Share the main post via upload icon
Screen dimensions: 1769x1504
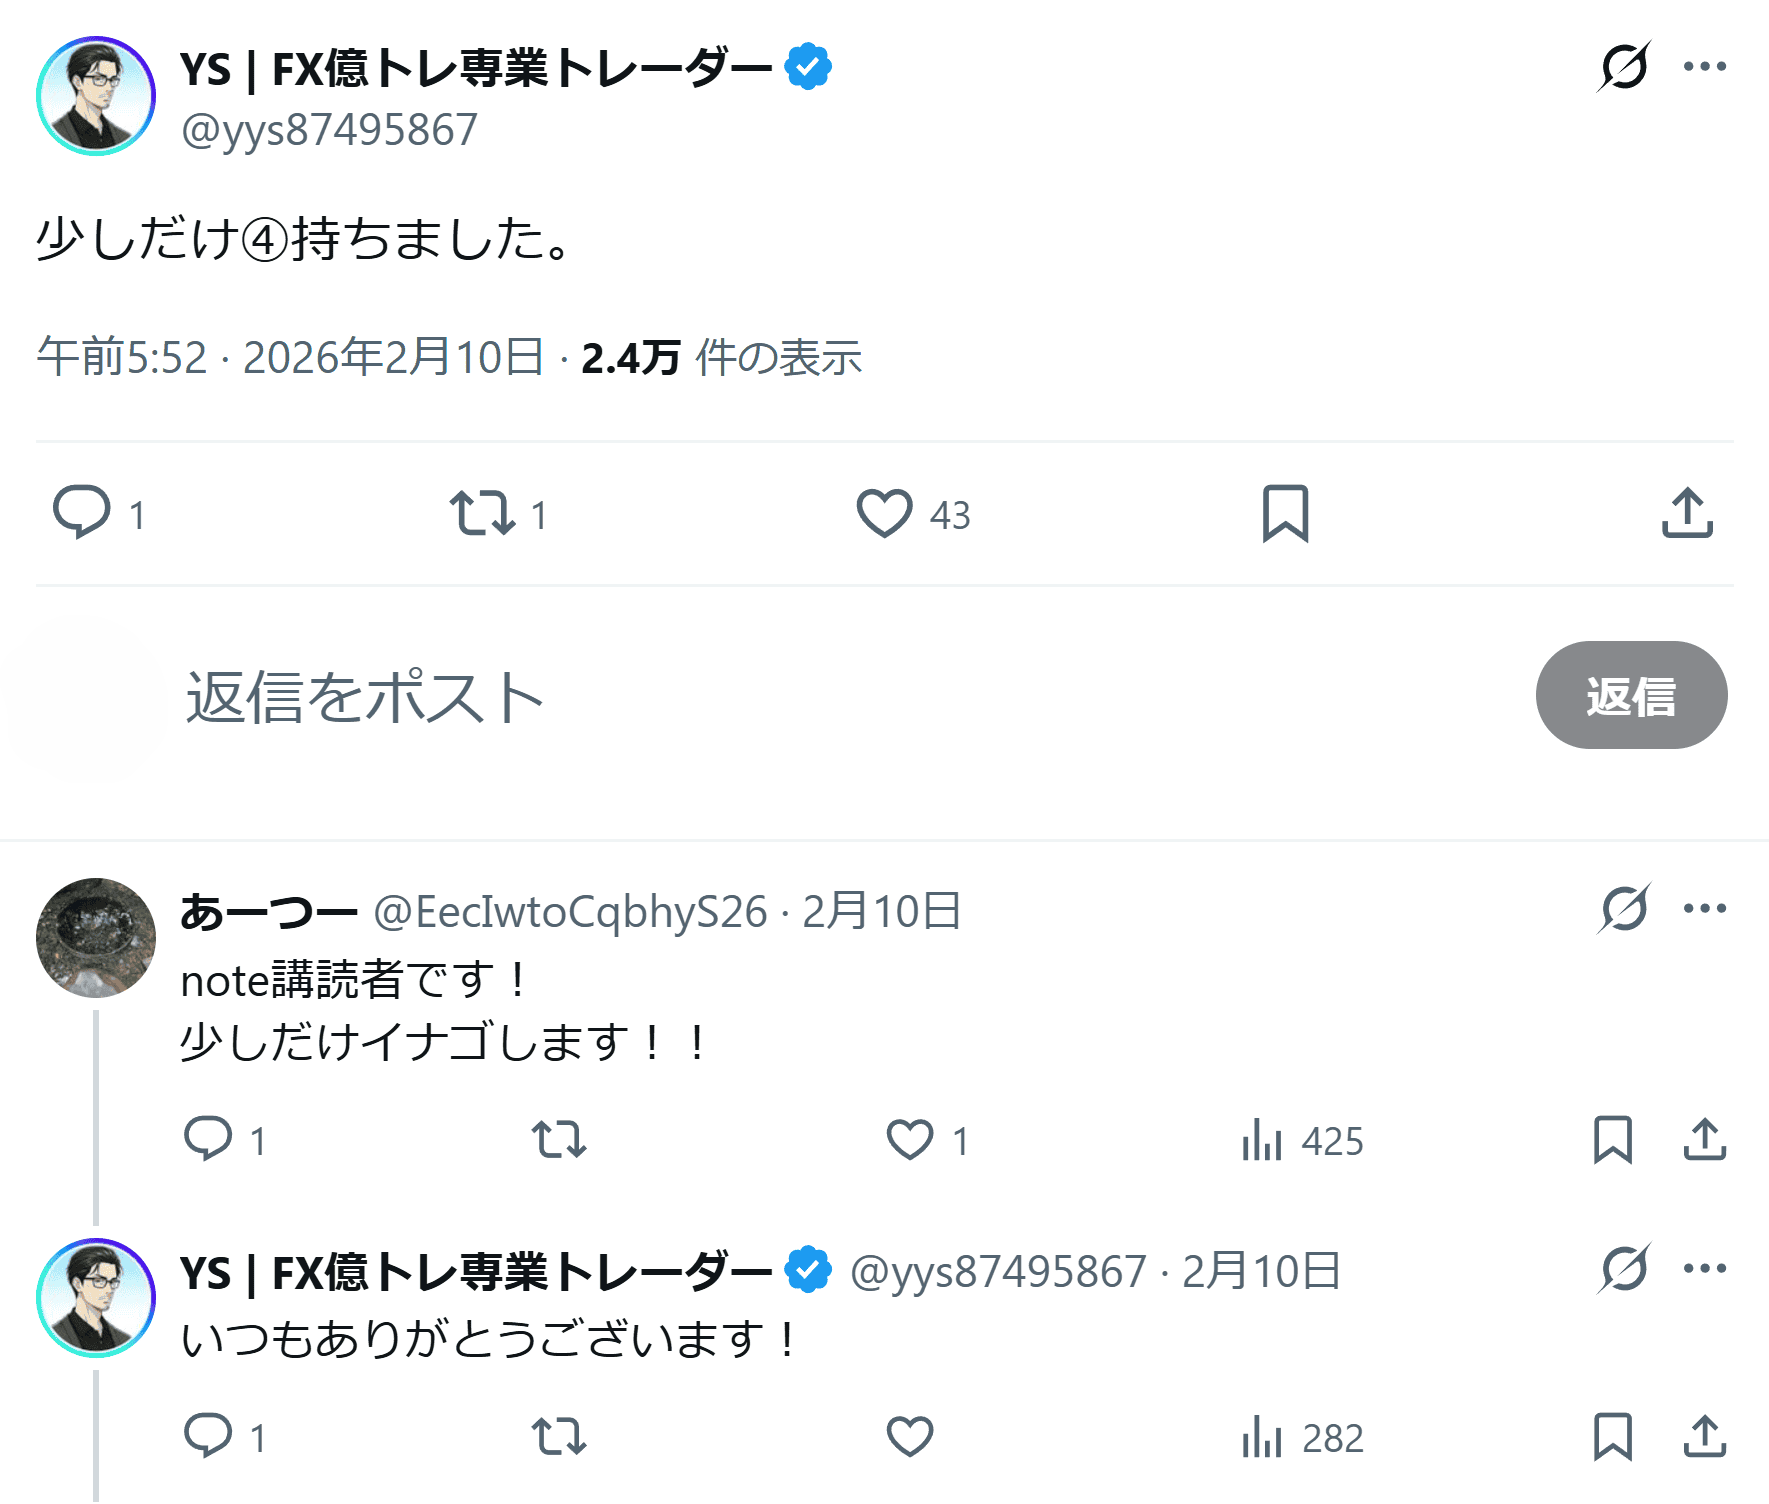(1687, 514)
